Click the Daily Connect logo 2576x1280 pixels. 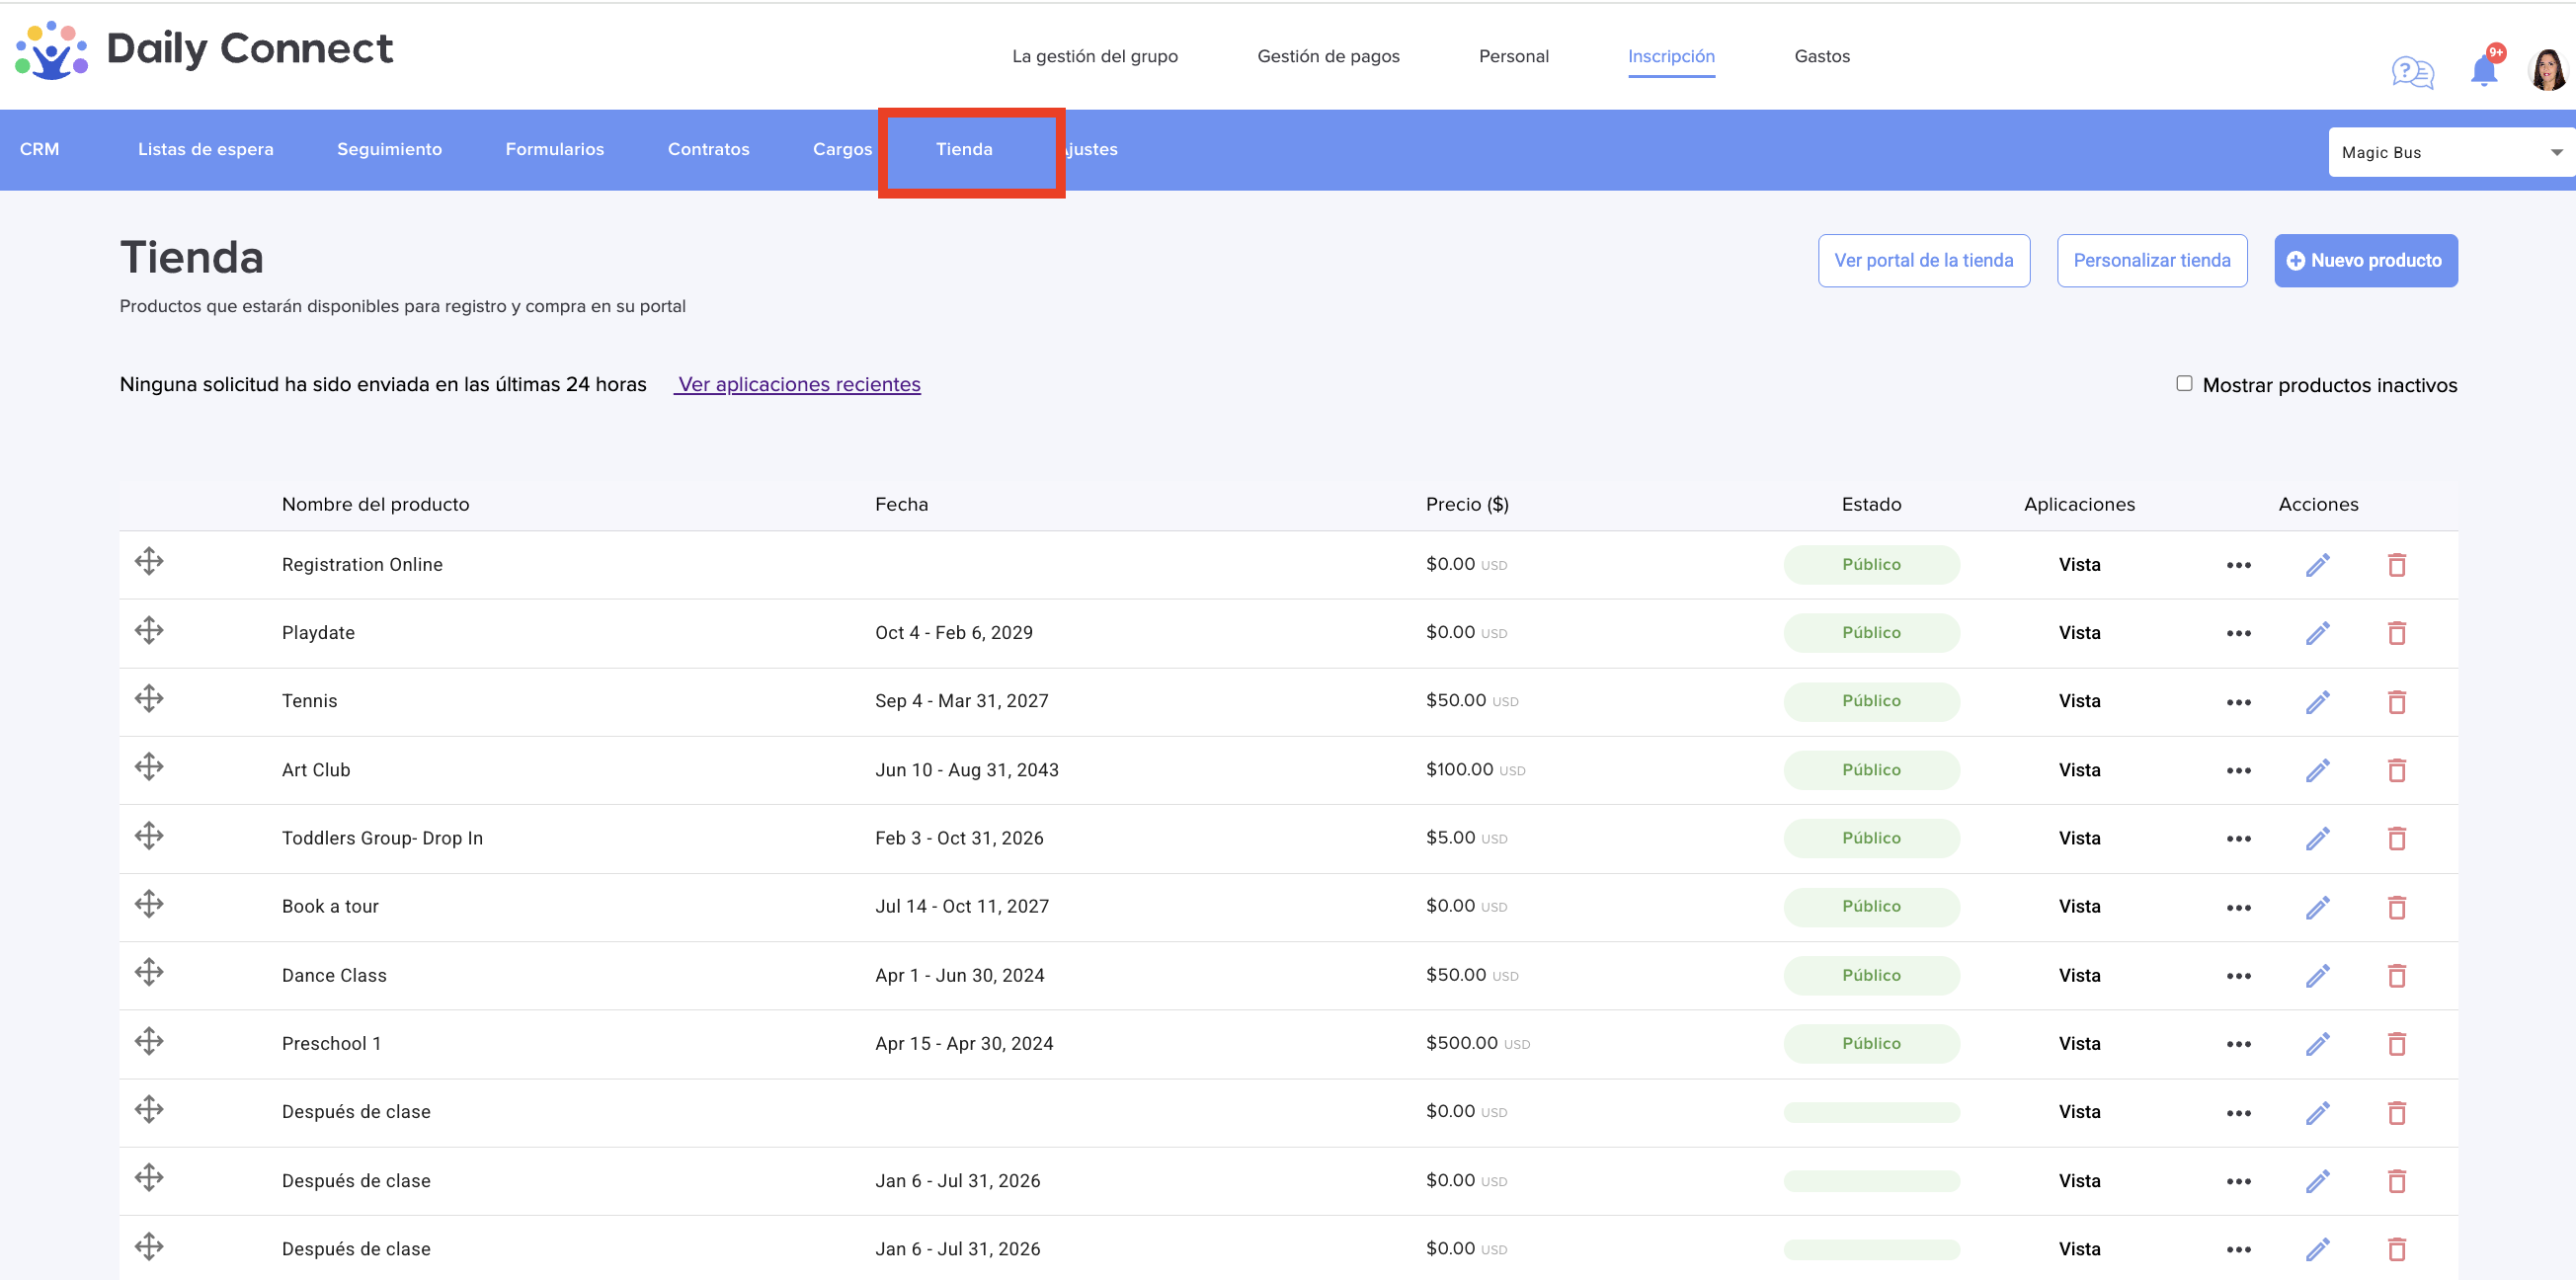coord(204,49)
